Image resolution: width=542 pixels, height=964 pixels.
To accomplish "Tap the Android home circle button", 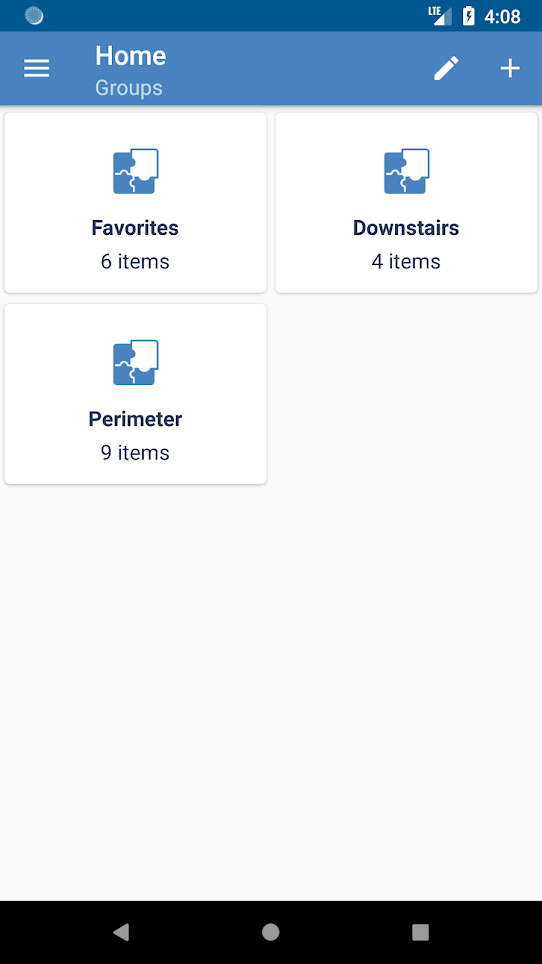I will click(x=270, y=932).
